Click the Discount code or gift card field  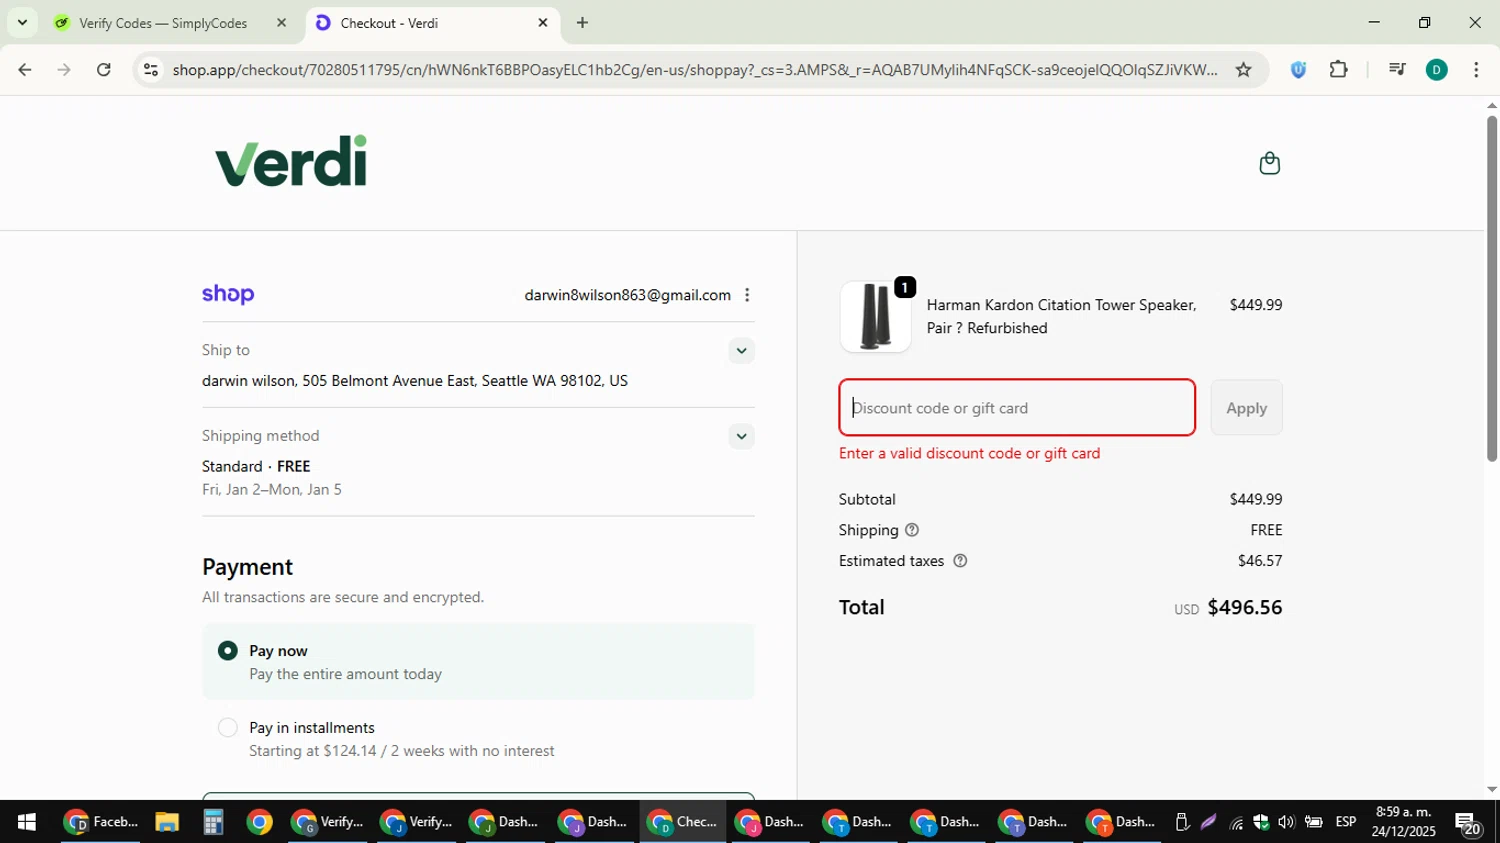(x=1017, y=408)
